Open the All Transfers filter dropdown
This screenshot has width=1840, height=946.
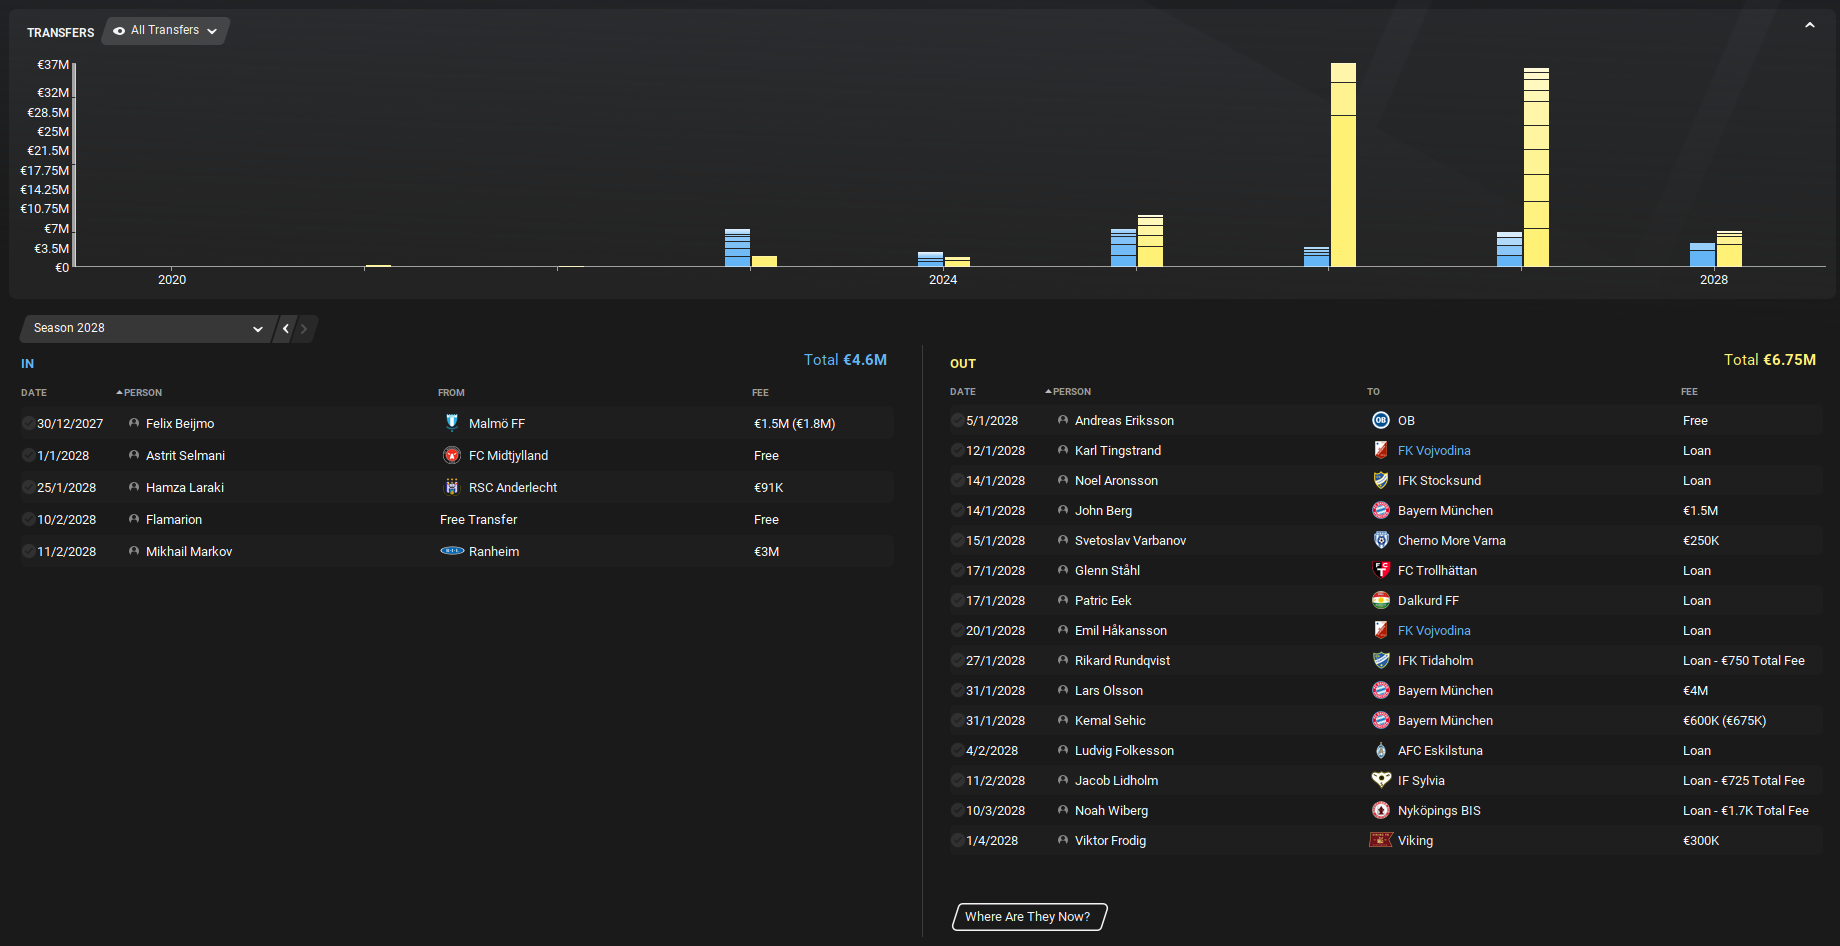pyautogui.click(x=165, y=31)
